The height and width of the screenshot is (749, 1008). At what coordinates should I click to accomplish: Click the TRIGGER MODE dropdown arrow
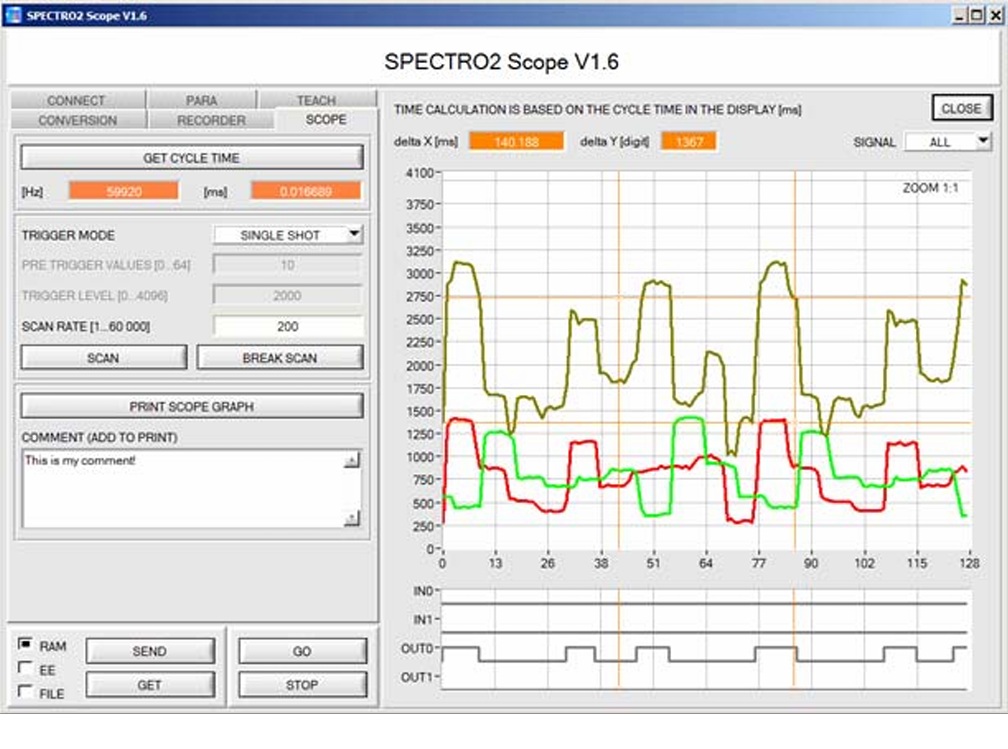coord(354,235)
